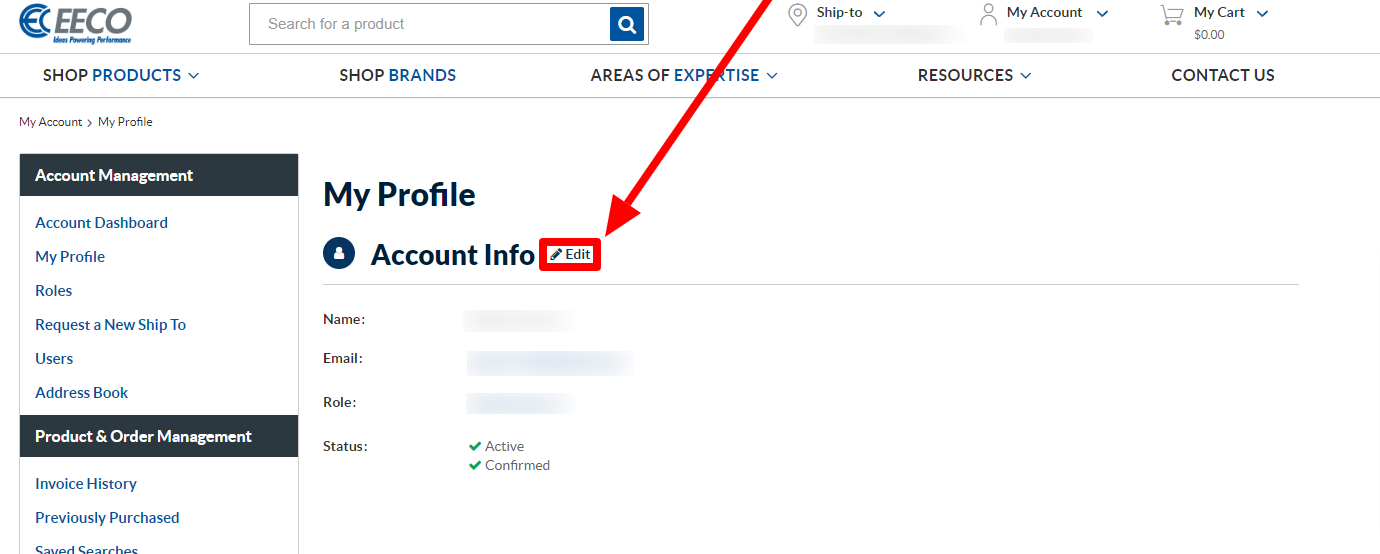Open Request a New Ship To
Image resolution: width=1380 pixels, height=554 pixels.
click(x=111, y=325)
